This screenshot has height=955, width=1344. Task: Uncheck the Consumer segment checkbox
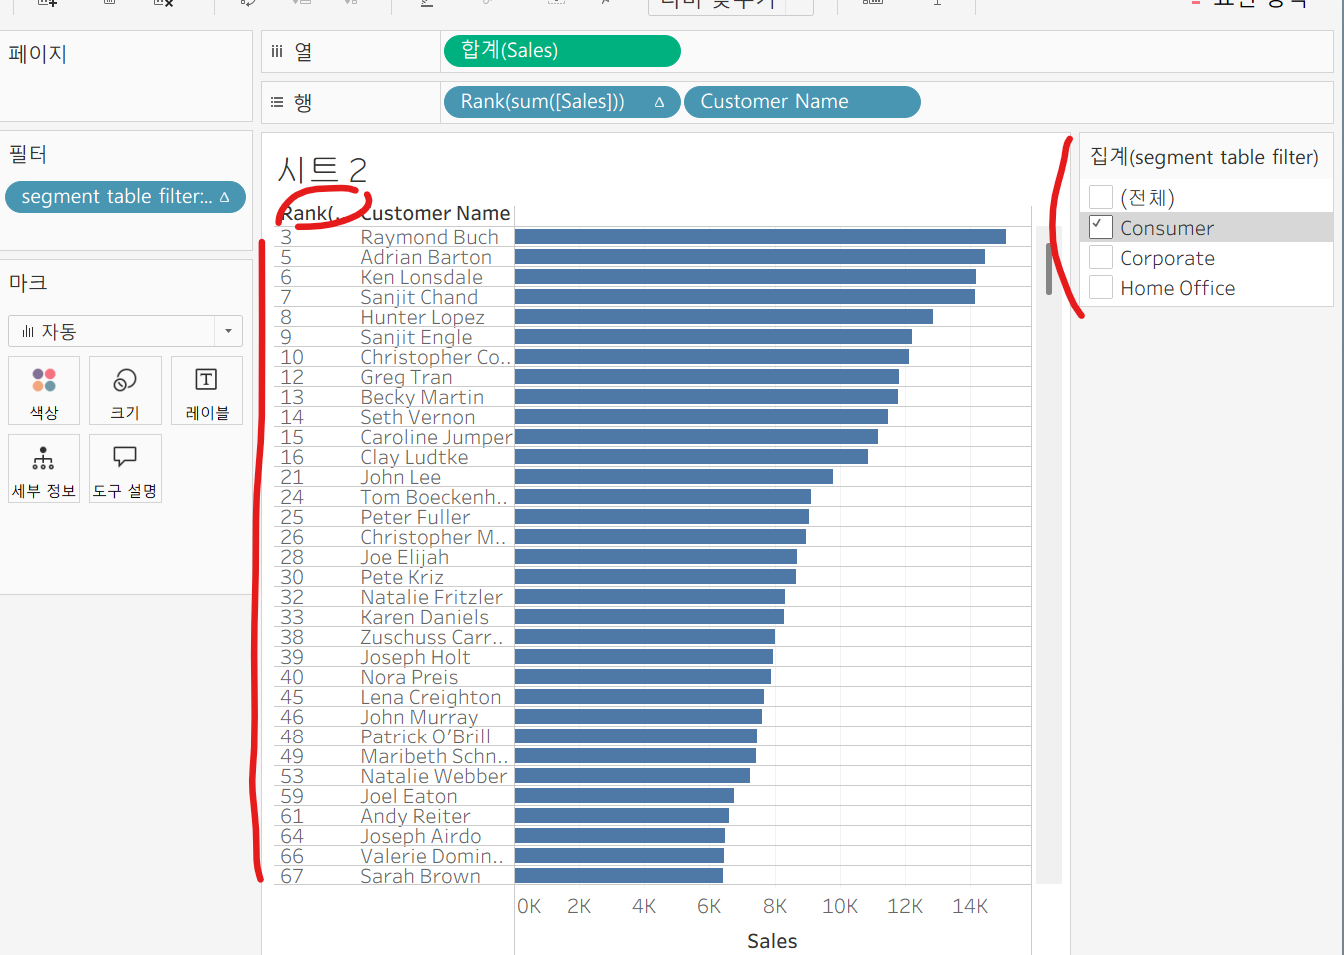point(1101,227)
